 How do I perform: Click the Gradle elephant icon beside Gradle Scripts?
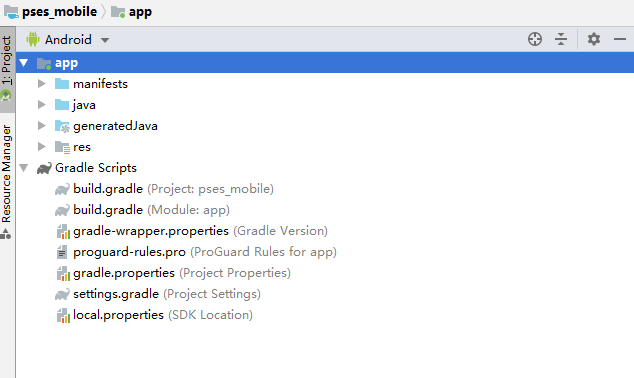[x=44, y=168]
